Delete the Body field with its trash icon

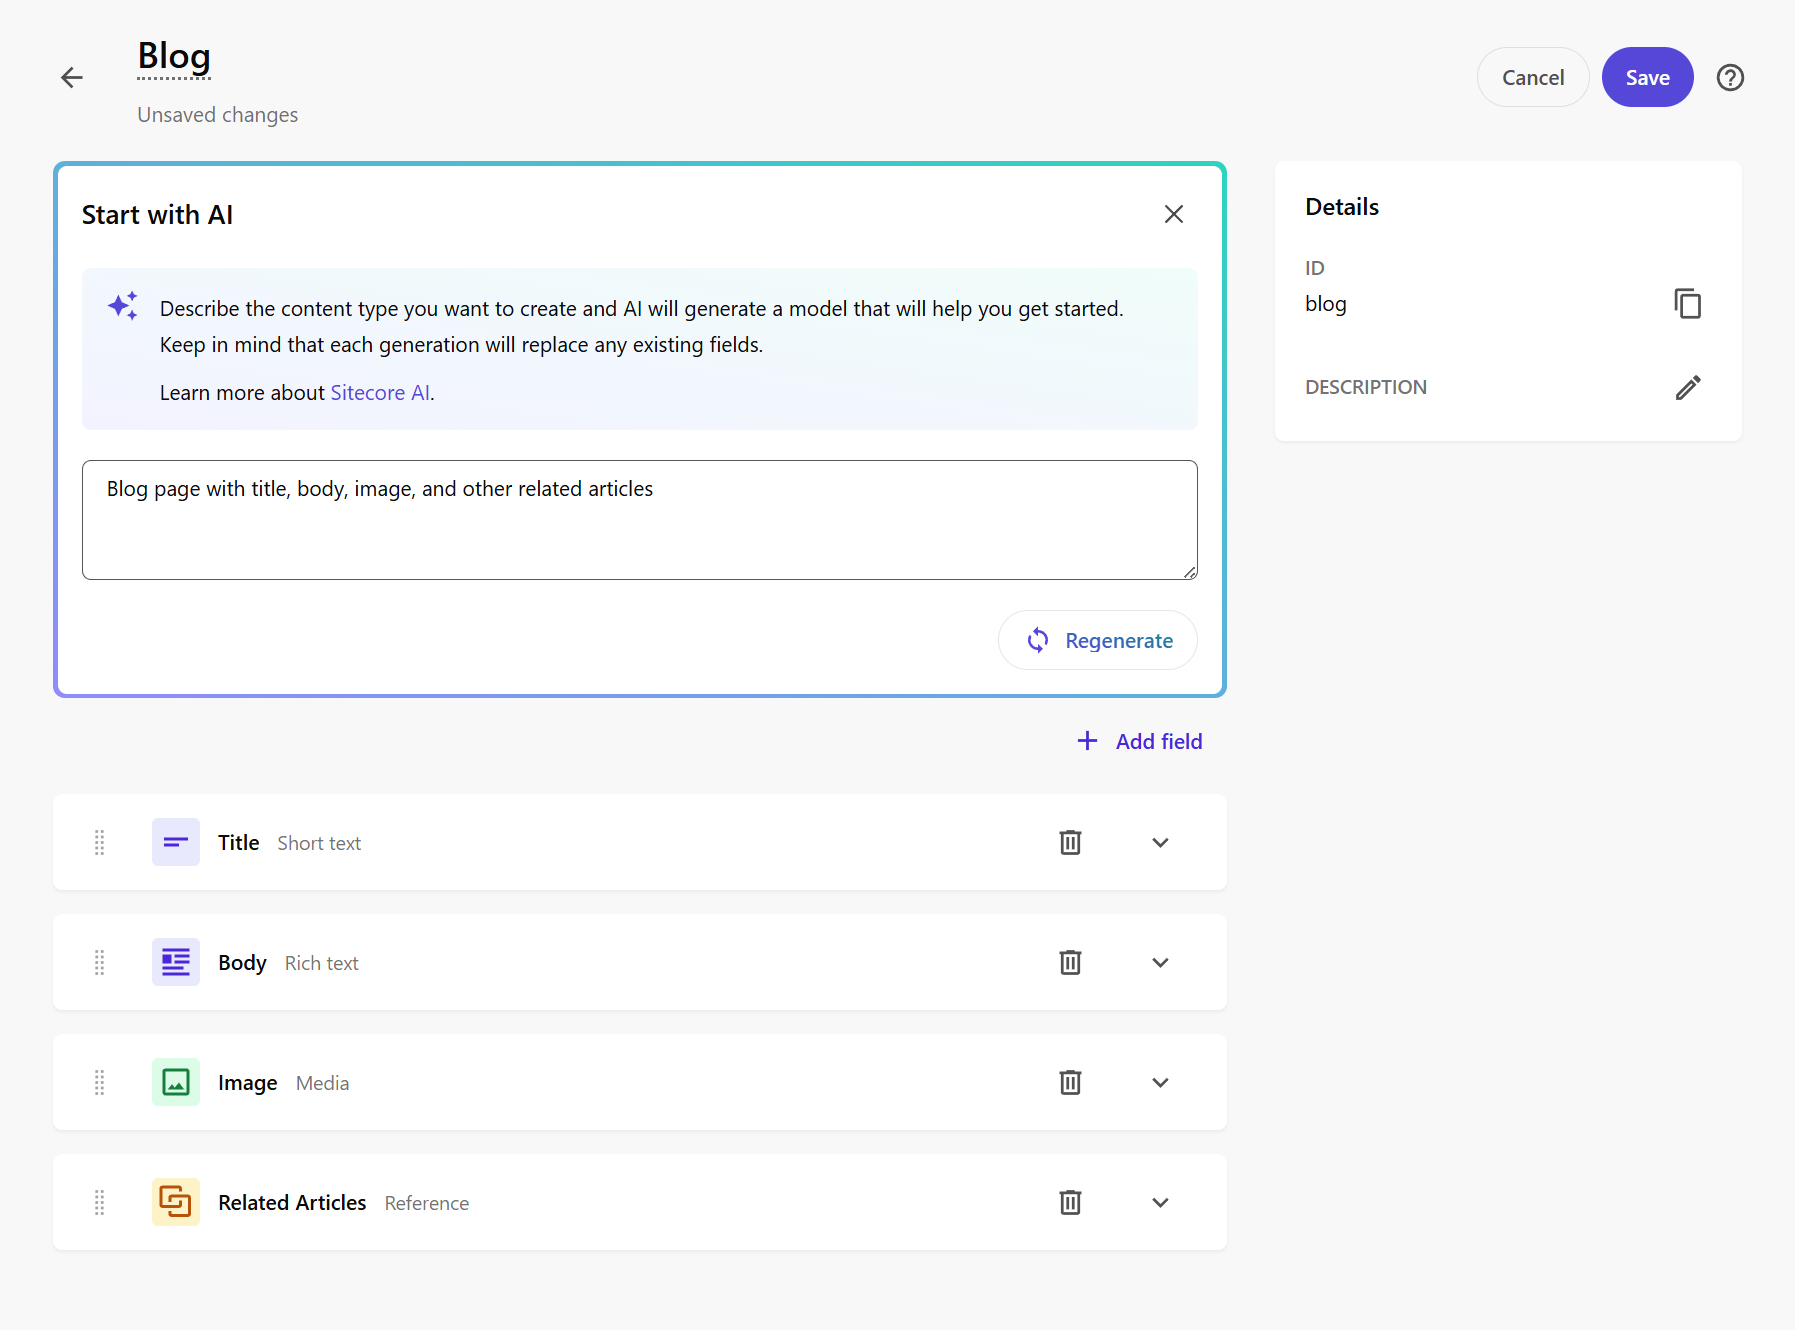pyautogui.click(x=1070, y=962)
